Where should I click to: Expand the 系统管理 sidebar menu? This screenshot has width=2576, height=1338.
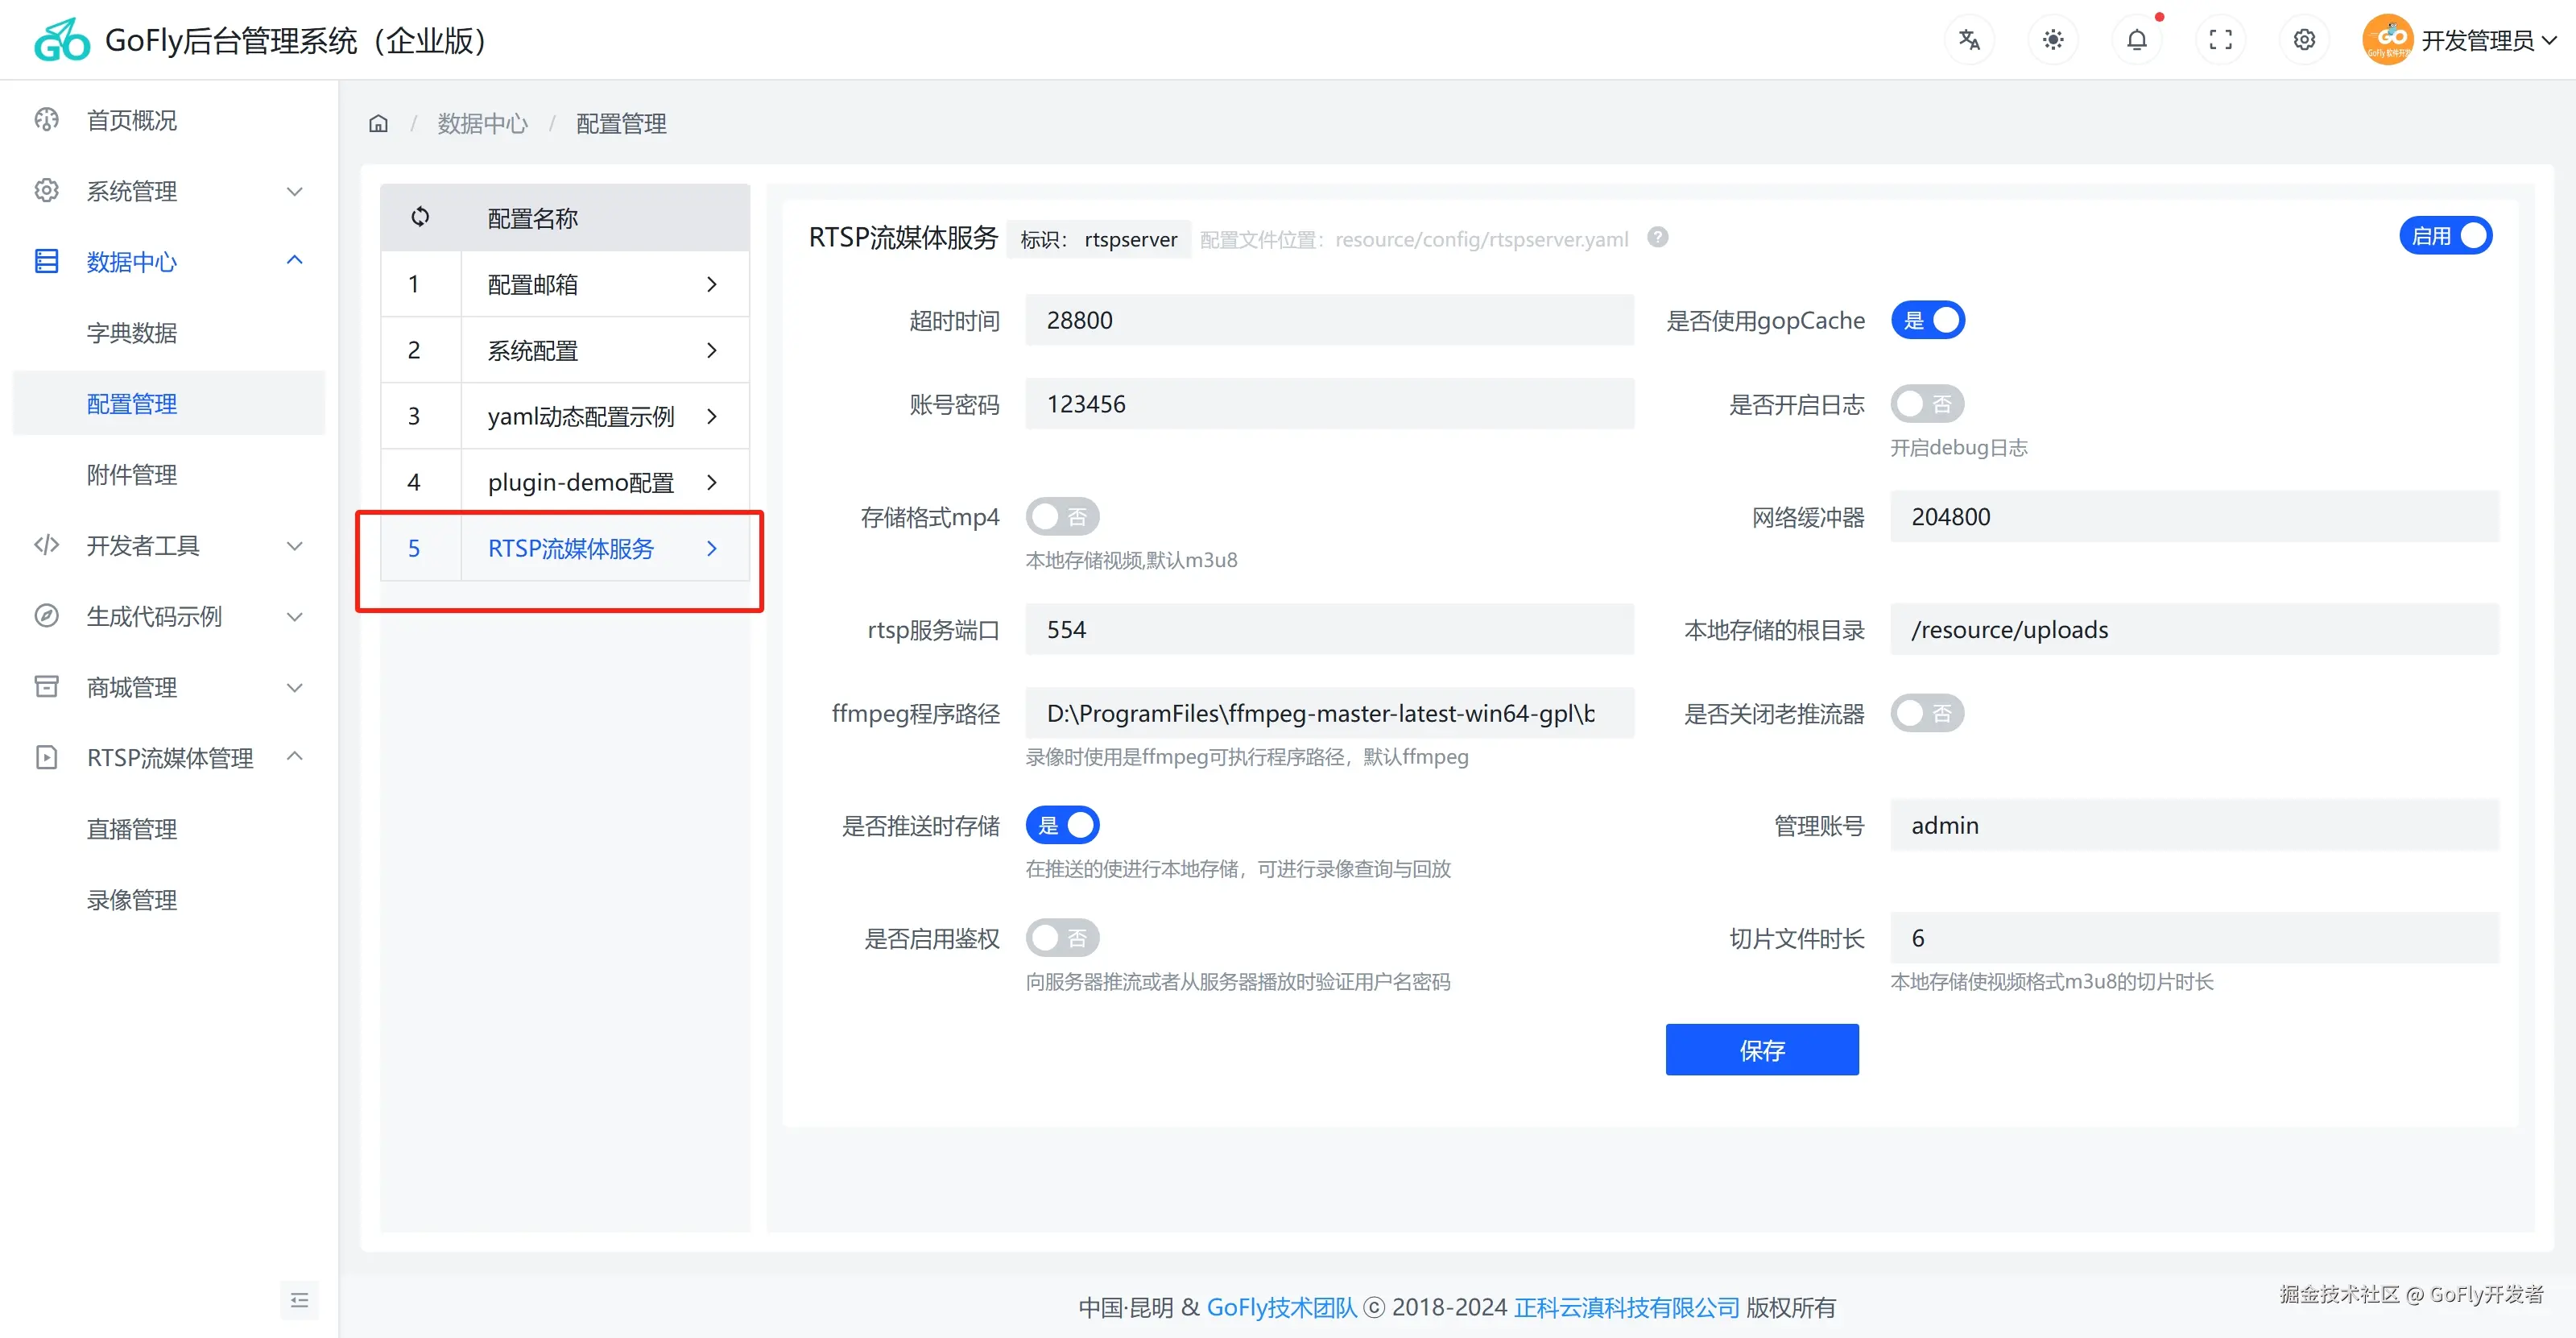[168, 191]
